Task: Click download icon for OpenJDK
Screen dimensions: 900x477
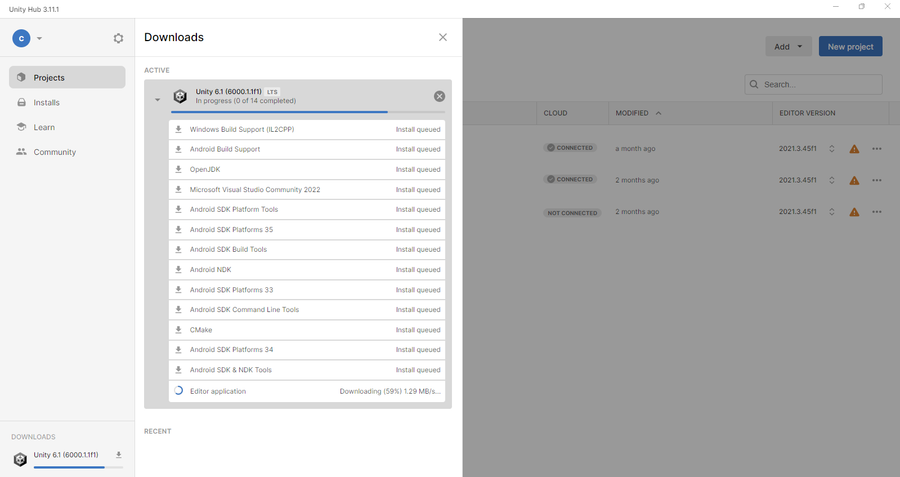Action: click(x=179, y=169)
